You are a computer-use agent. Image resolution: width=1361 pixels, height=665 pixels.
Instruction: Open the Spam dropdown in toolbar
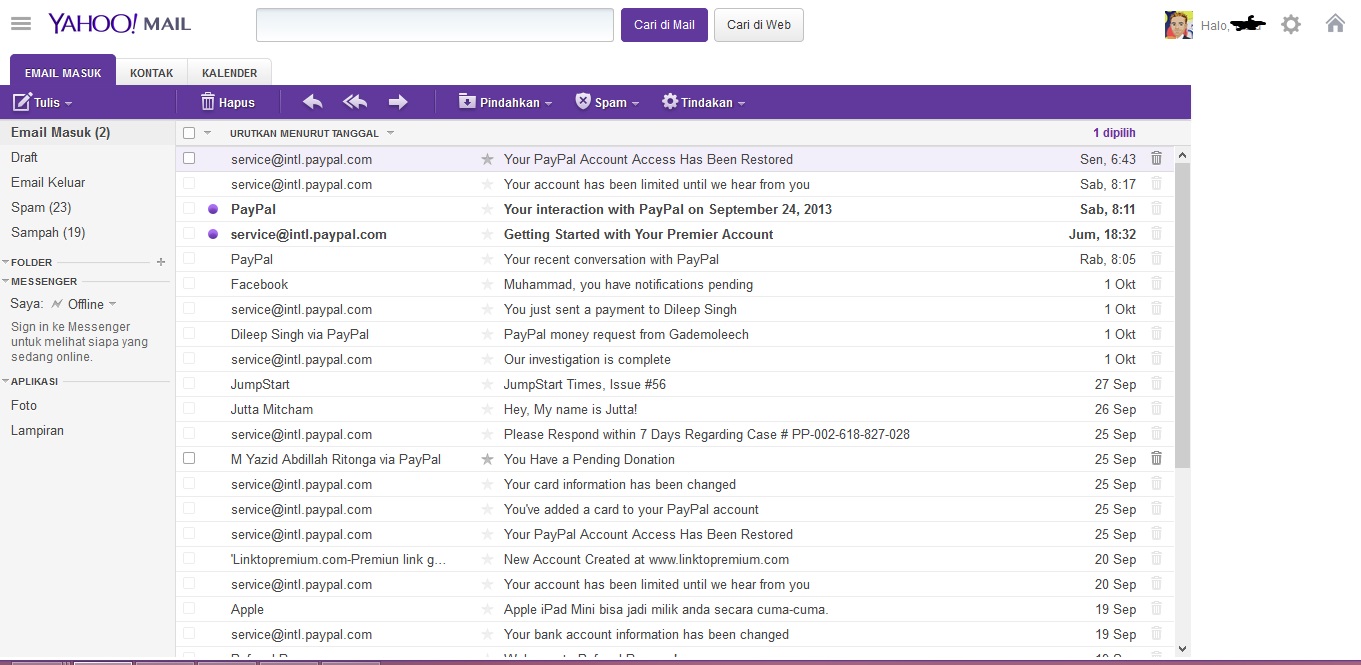pos(607,102)
